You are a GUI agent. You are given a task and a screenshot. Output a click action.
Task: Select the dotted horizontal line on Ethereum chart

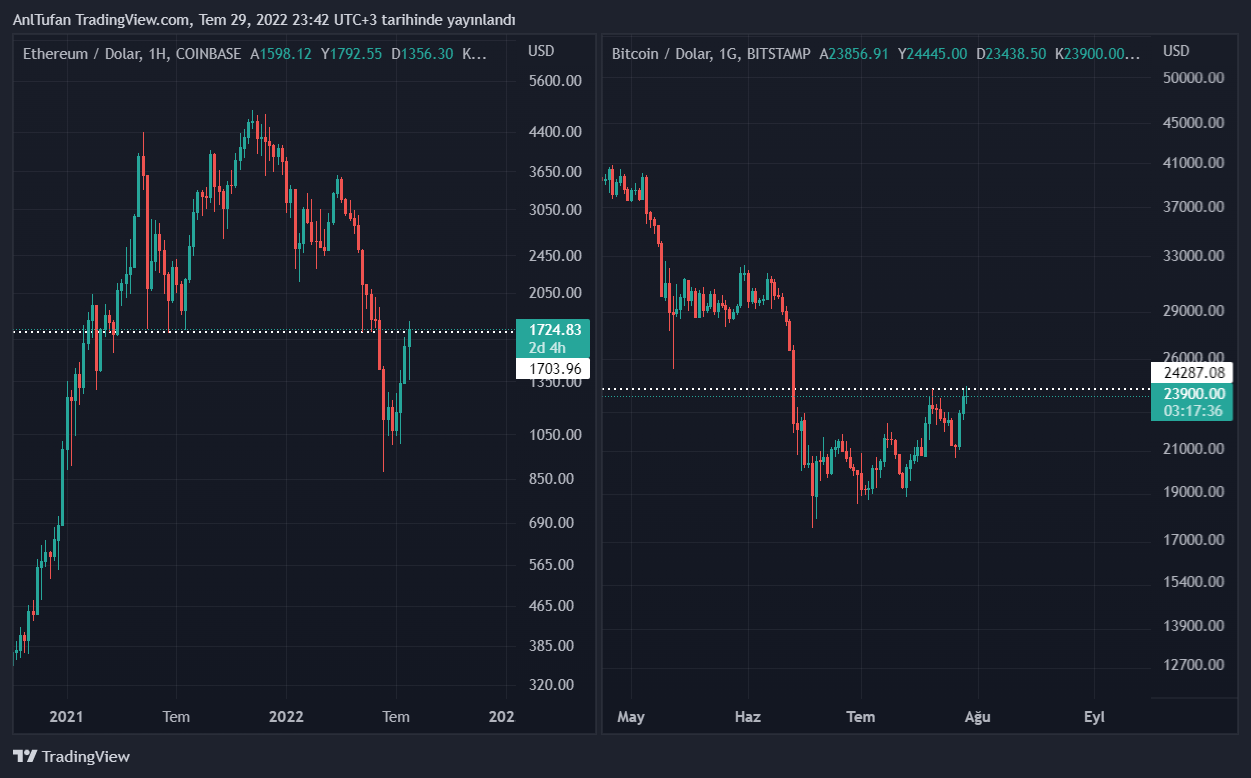[x=250, y=331]
